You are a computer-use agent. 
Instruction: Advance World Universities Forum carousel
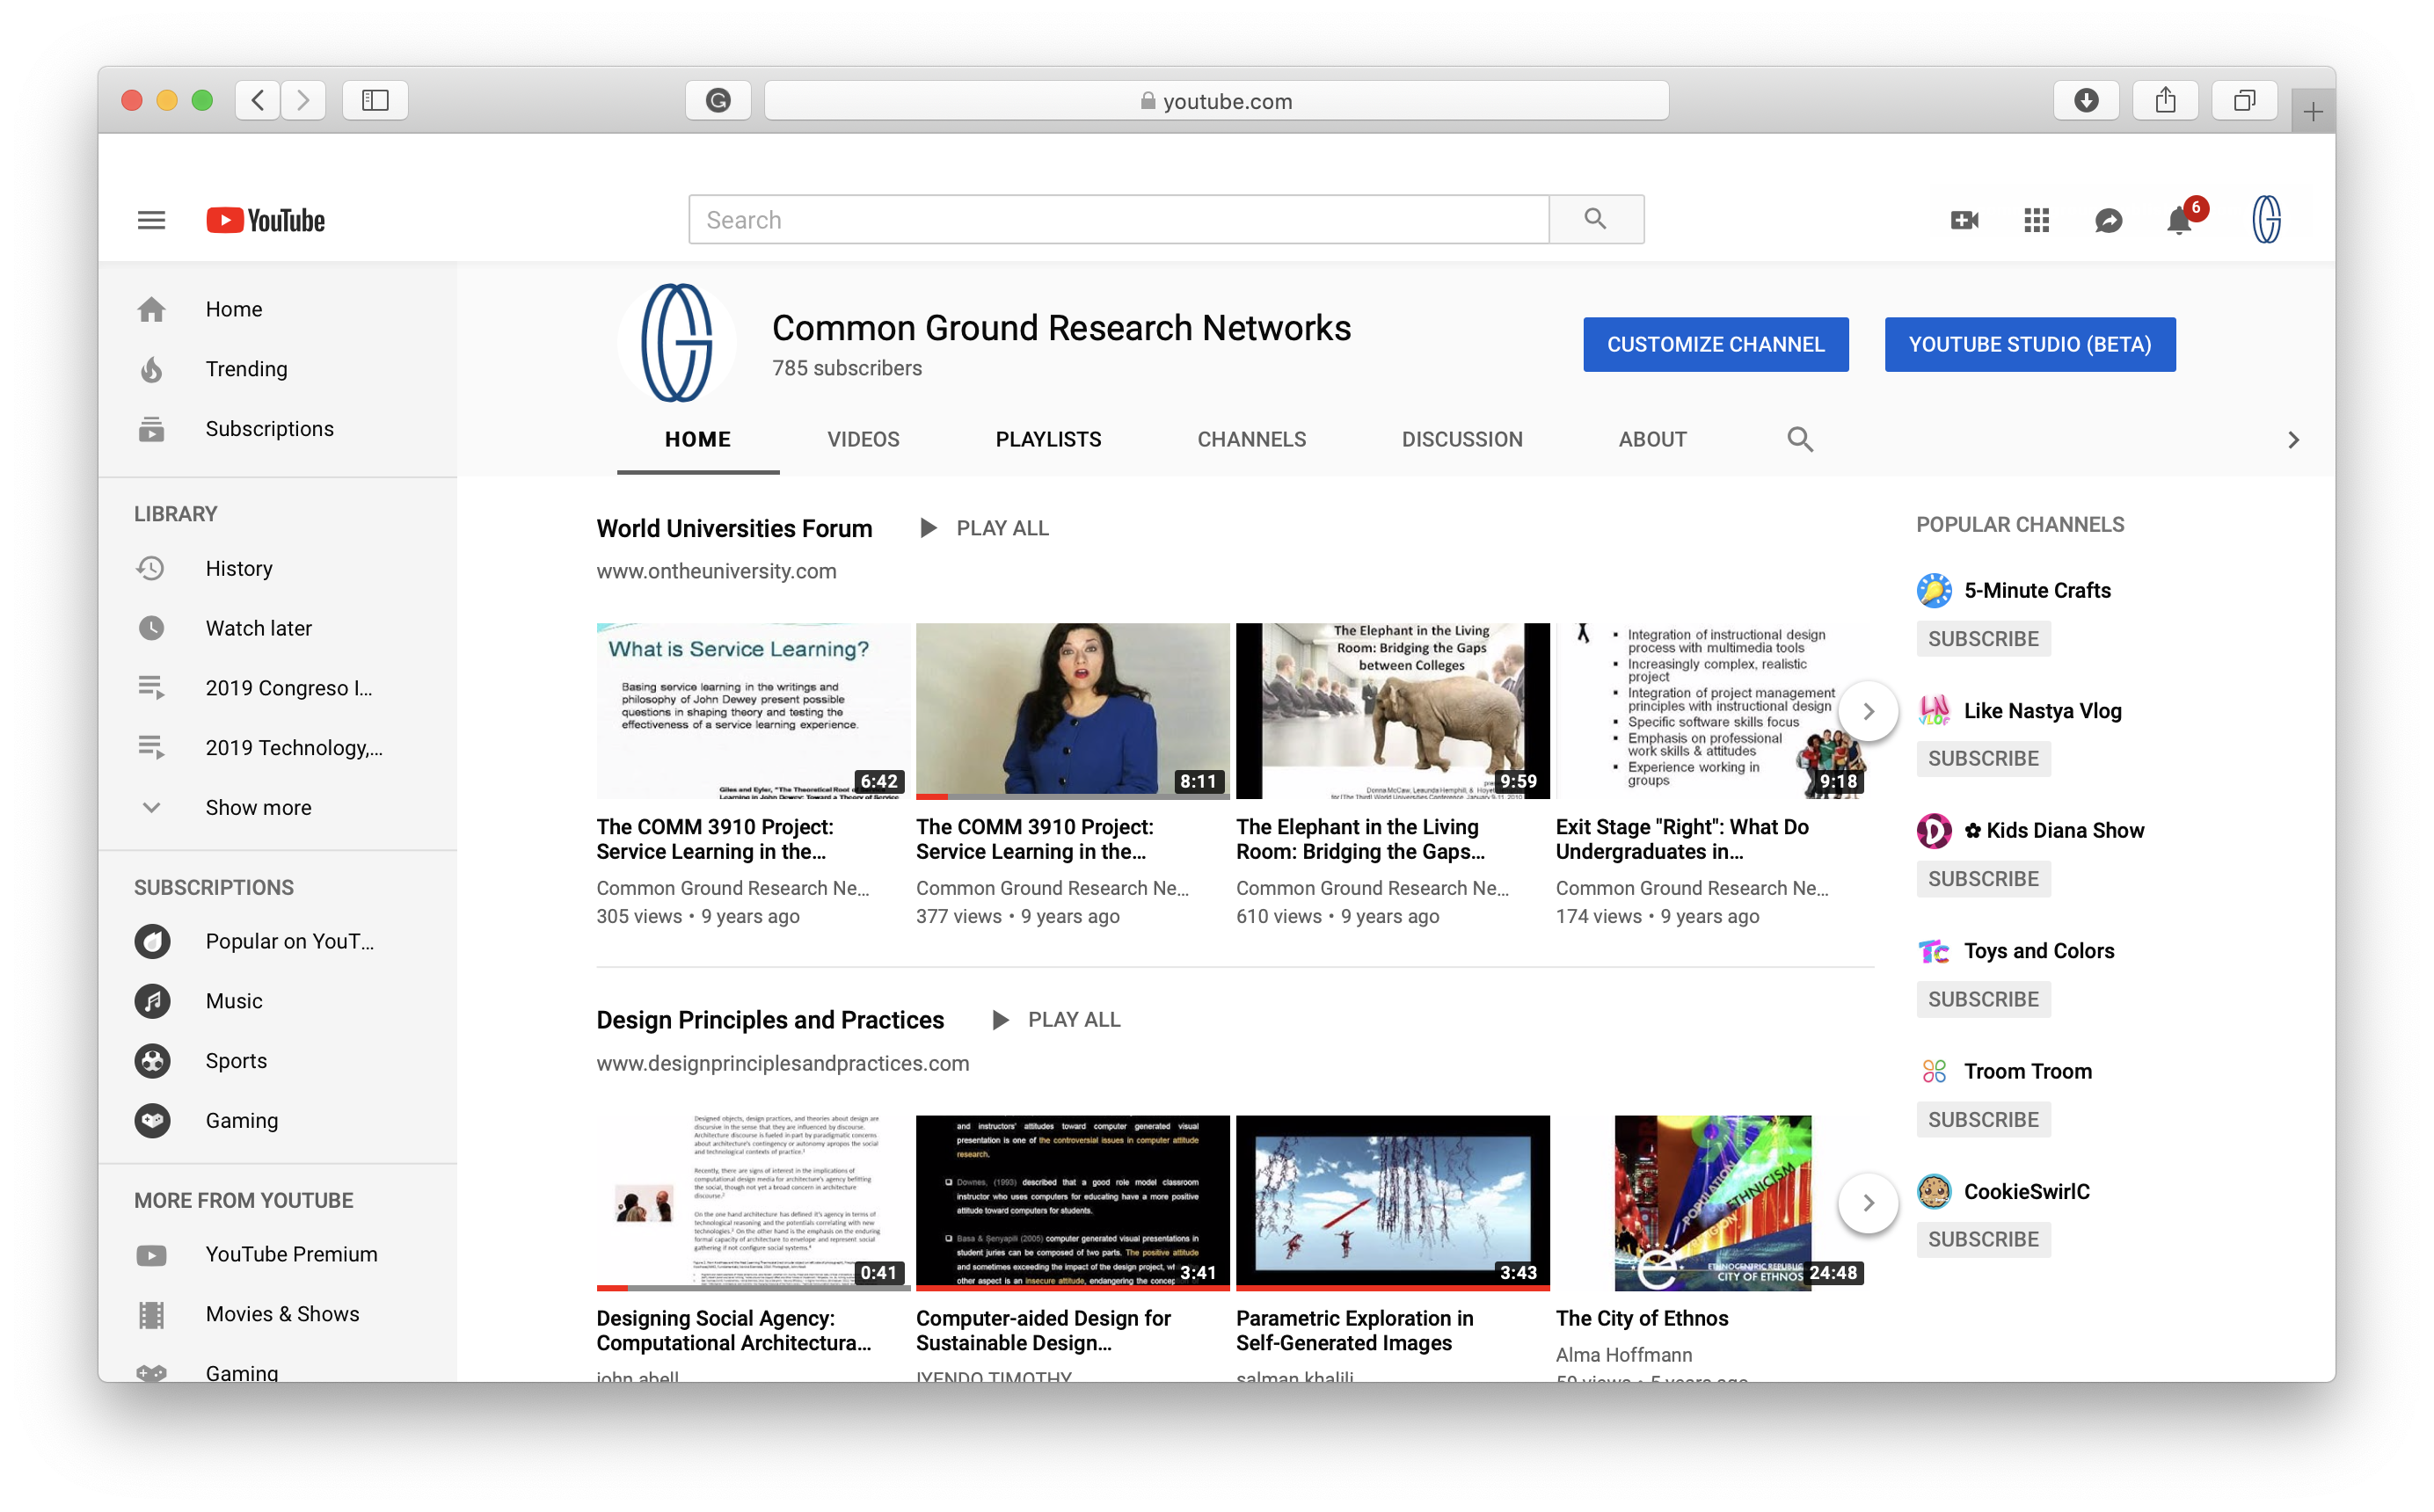(x=1868, y=711)
